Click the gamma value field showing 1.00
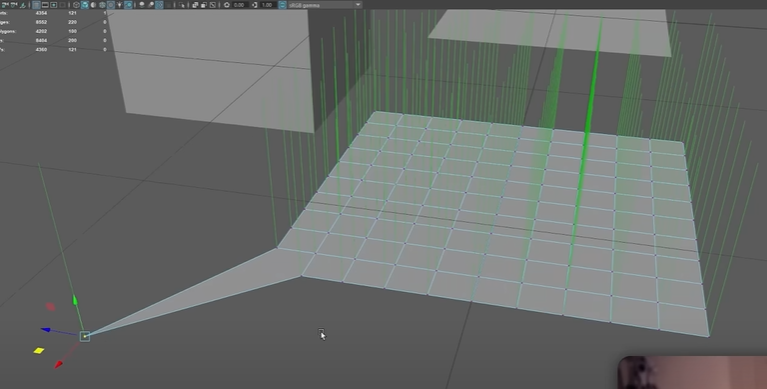Viewport: 767px width, 389px height. point(267,5)
